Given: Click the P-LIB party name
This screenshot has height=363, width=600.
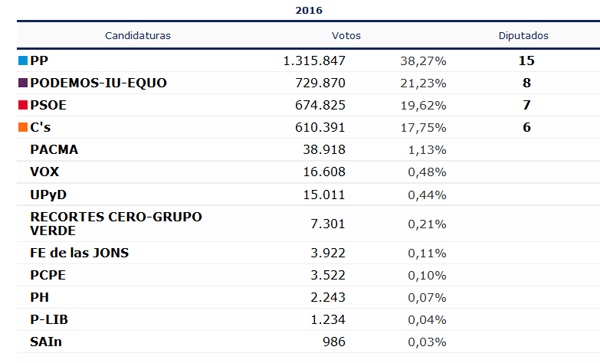Looking at the screenshot, I should pyautogui.click(x=49, y=319).
